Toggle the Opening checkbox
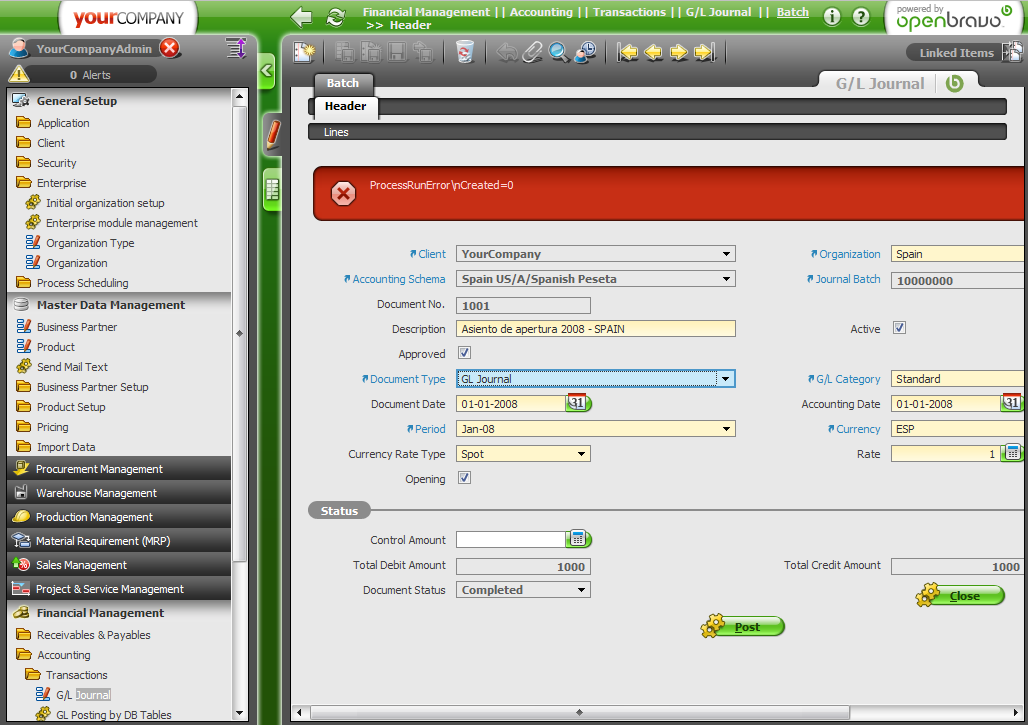The width and height of the screenshot is (1028, 725). coord(464,478)
